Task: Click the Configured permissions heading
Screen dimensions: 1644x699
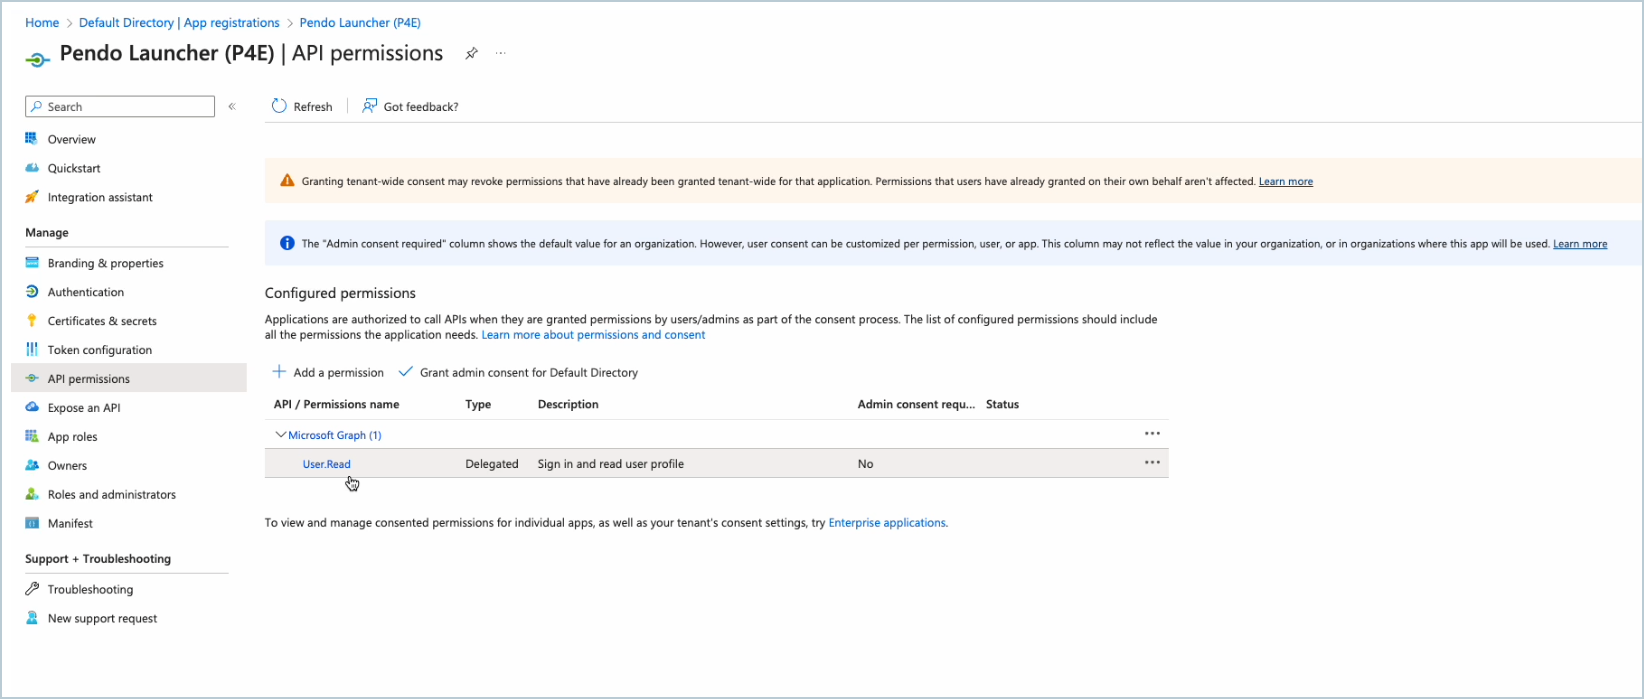Action: (340, 293)
